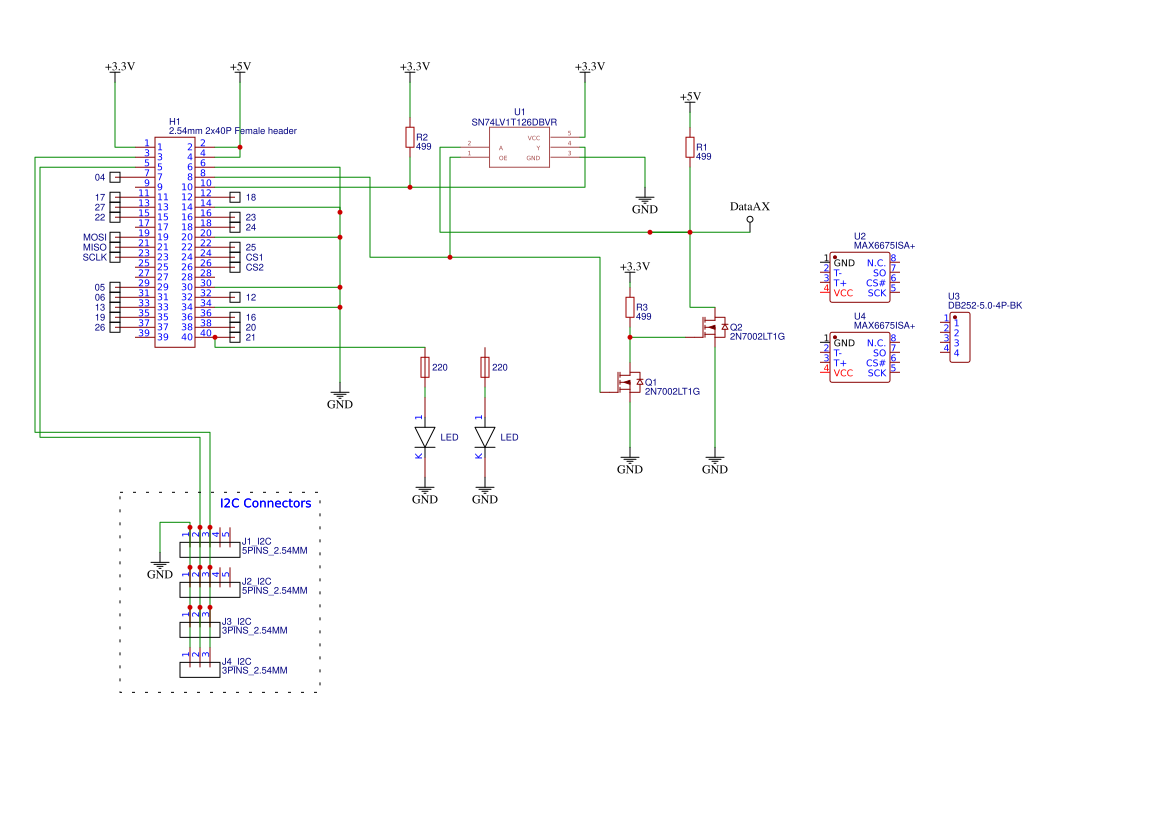Click the J4 '3PINS_2.54MM' label
1169x828 pixels.
click(254, 670)
